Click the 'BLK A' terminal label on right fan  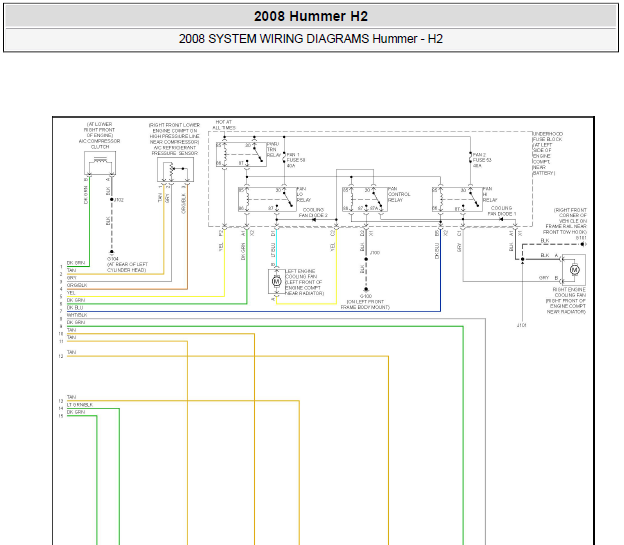(549, 255)
